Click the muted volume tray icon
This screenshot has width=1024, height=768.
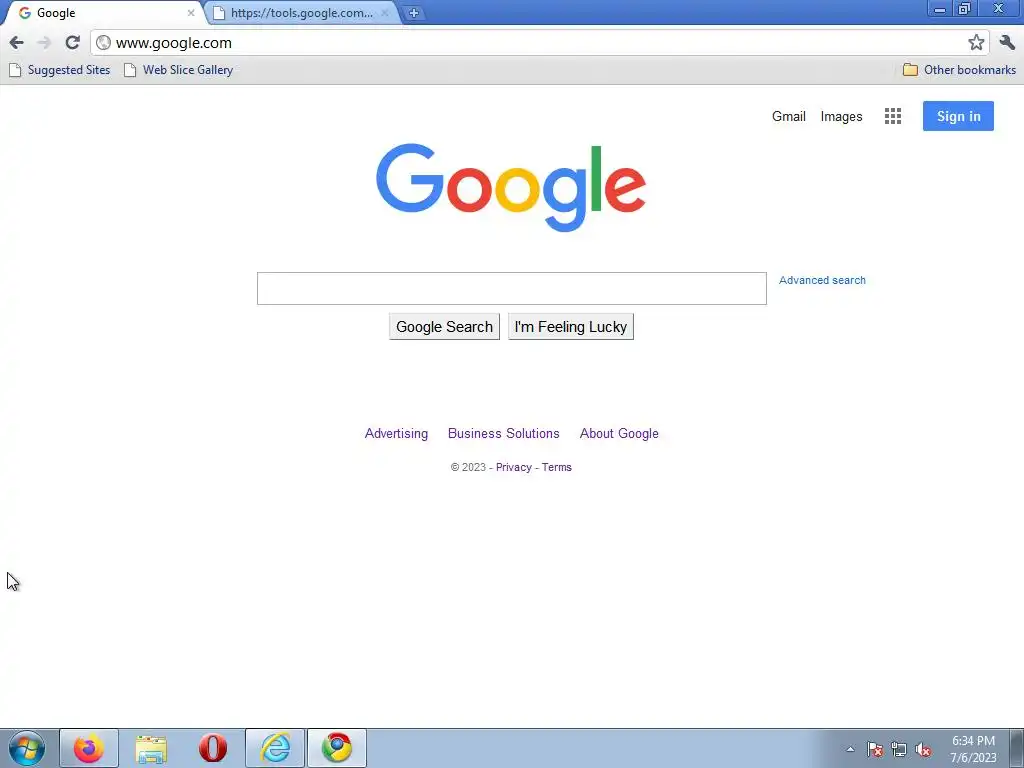[x=923, y=749]
